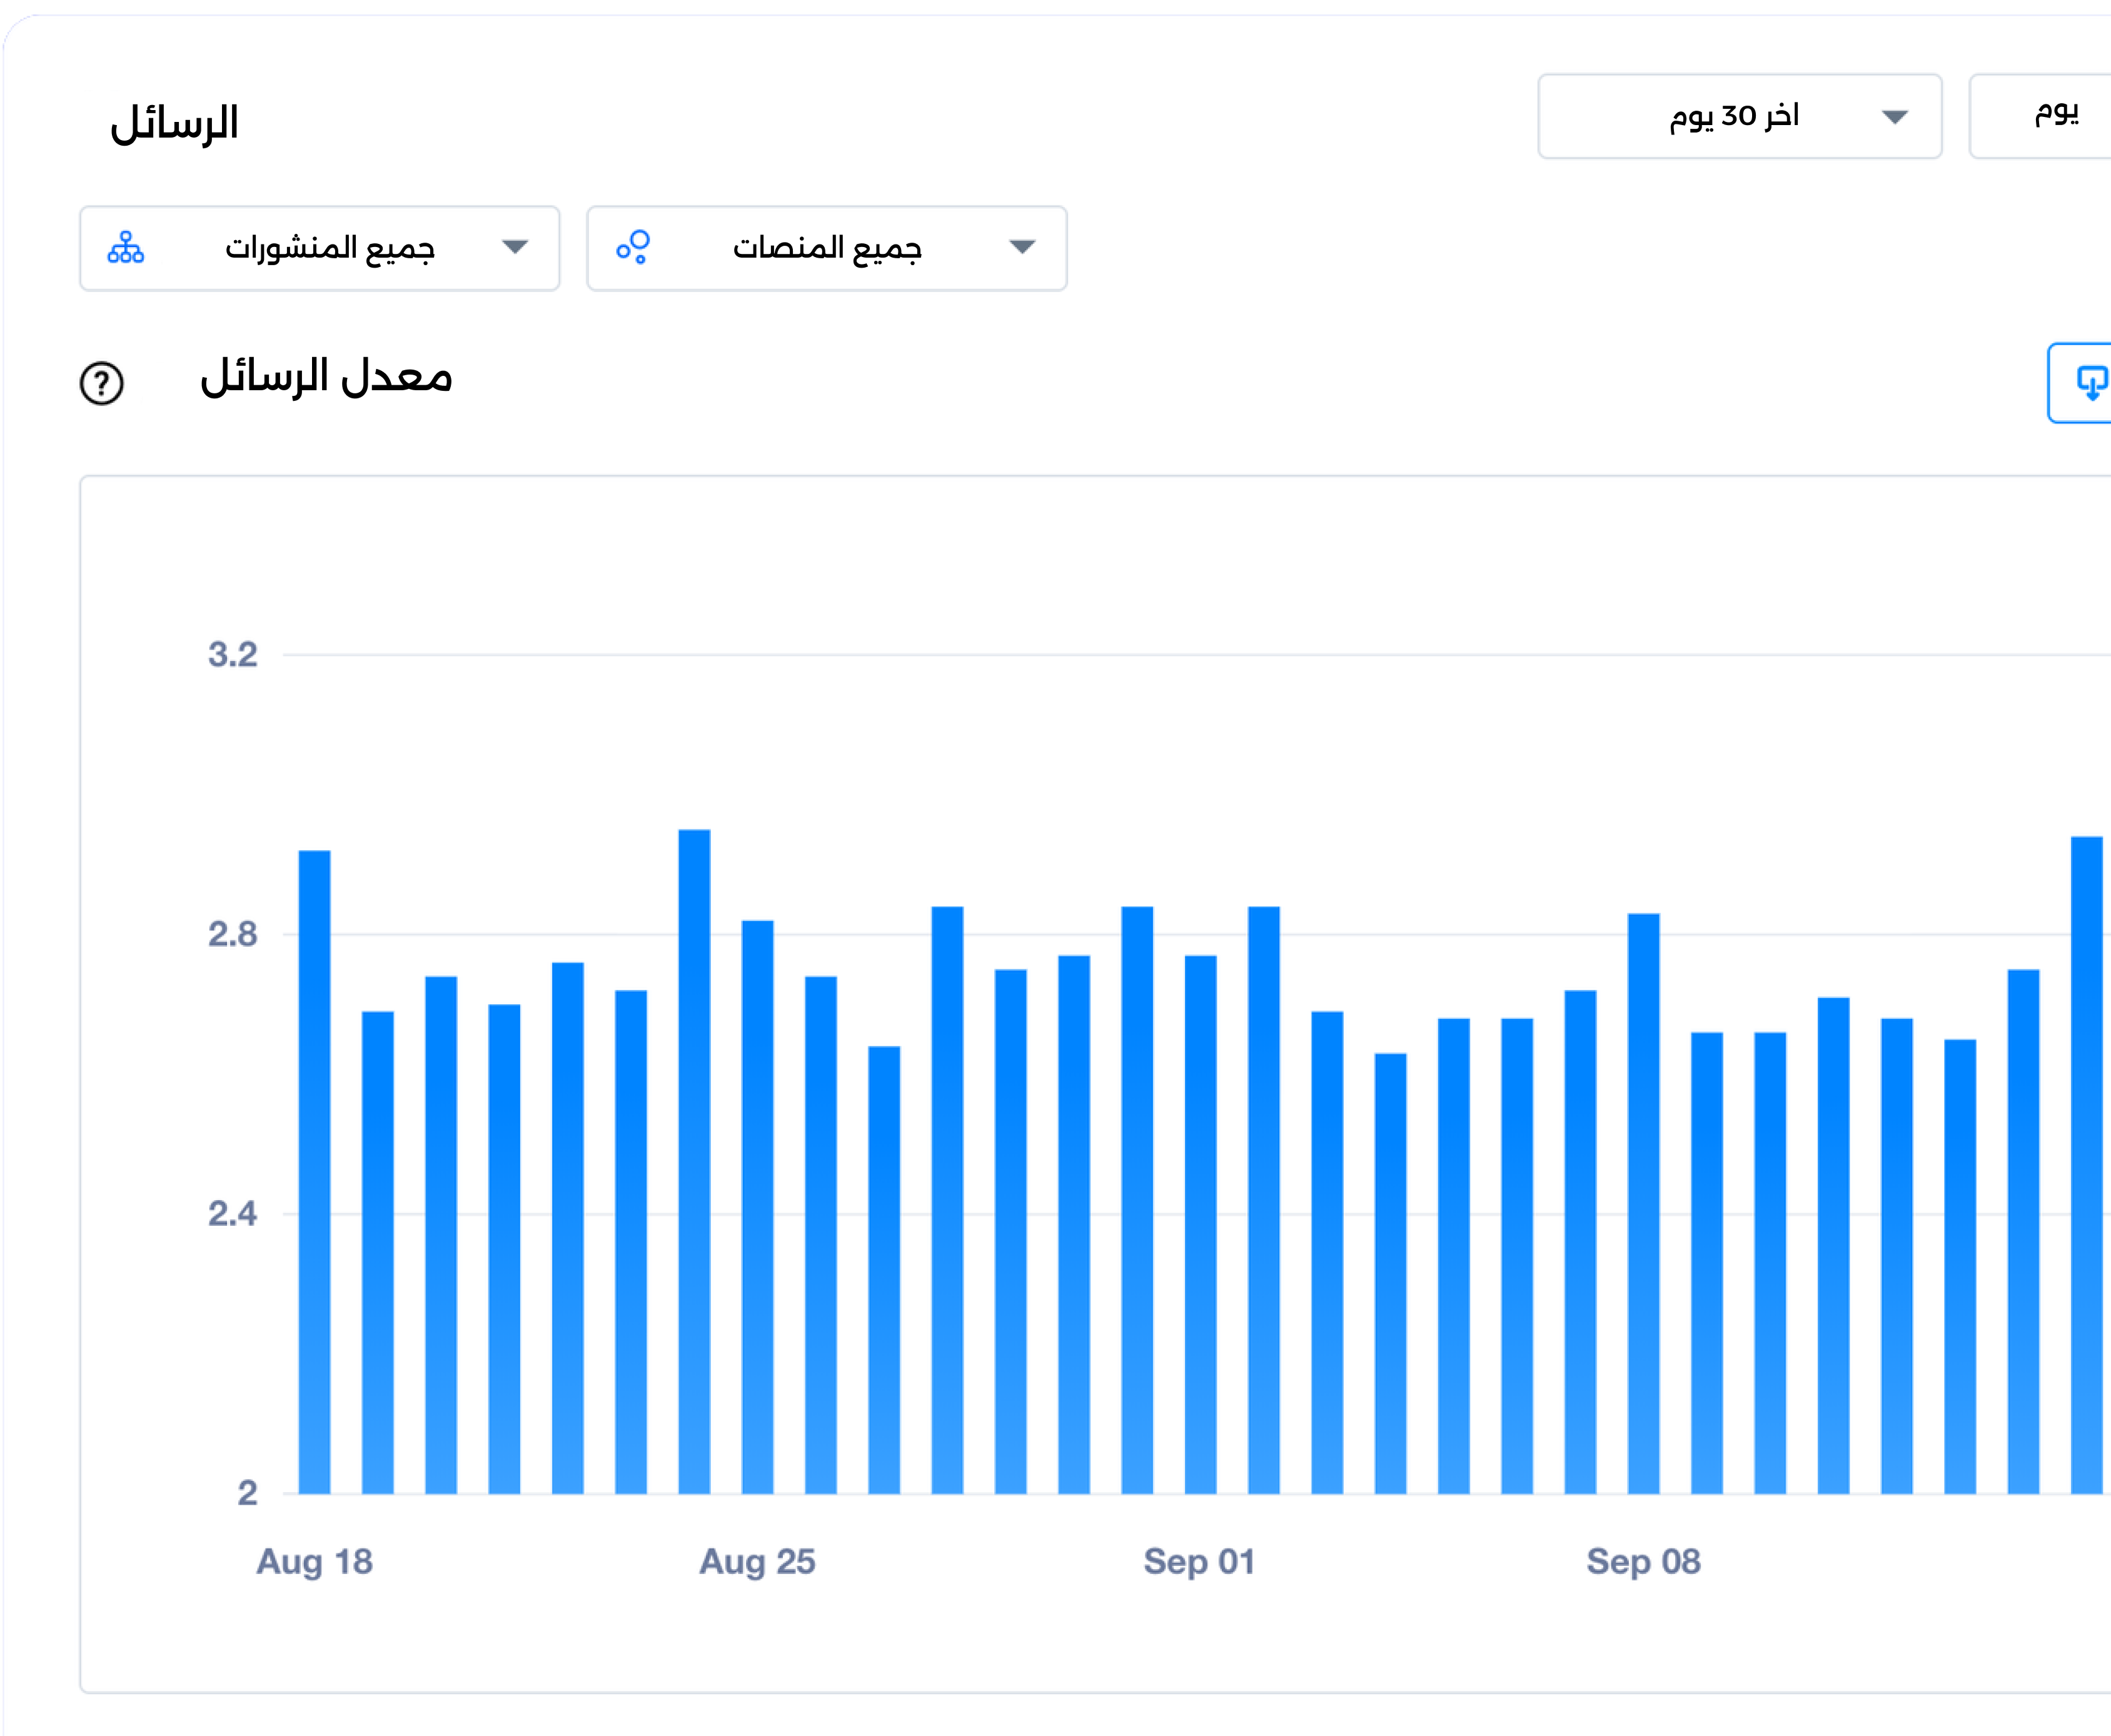Click the help question mark icon

(101, 383)
